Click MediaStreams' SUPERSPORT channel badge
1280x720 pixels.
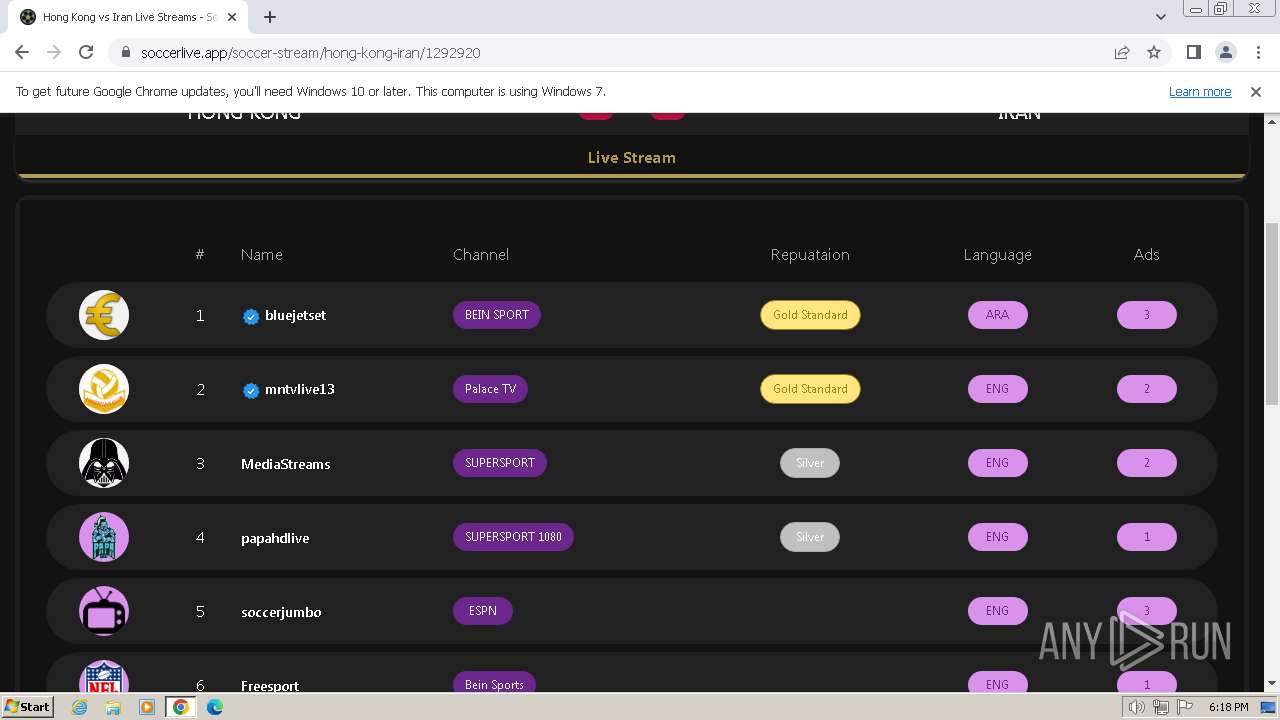click(500, 463)
